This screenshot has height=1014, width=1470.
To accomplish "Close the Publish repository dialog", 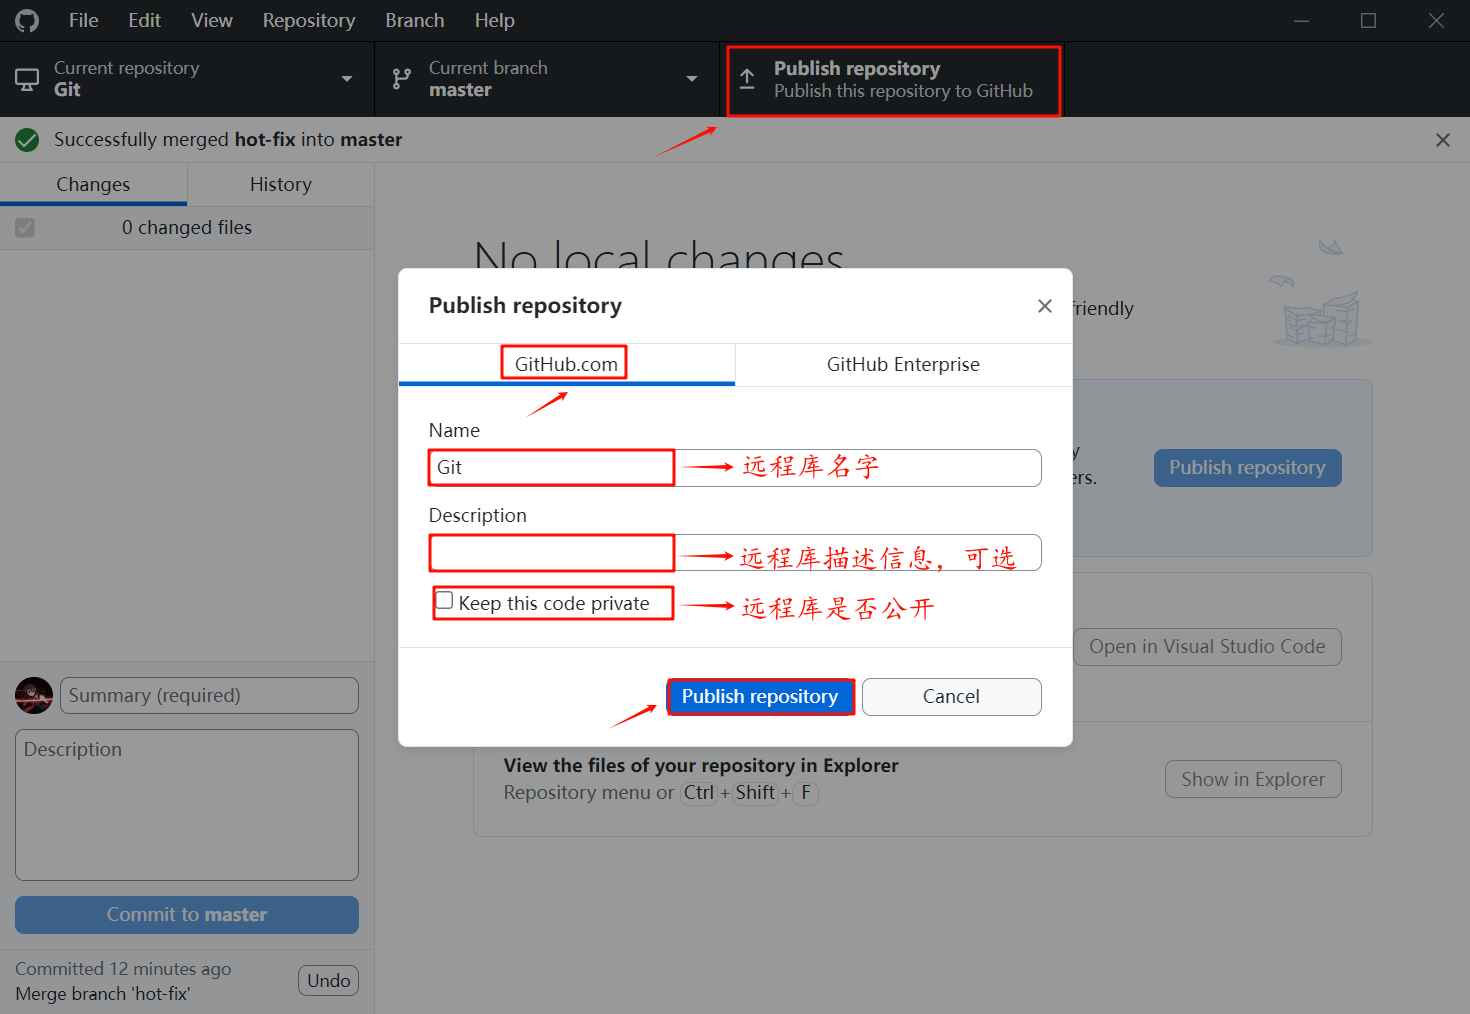I will coord(1045,306).
